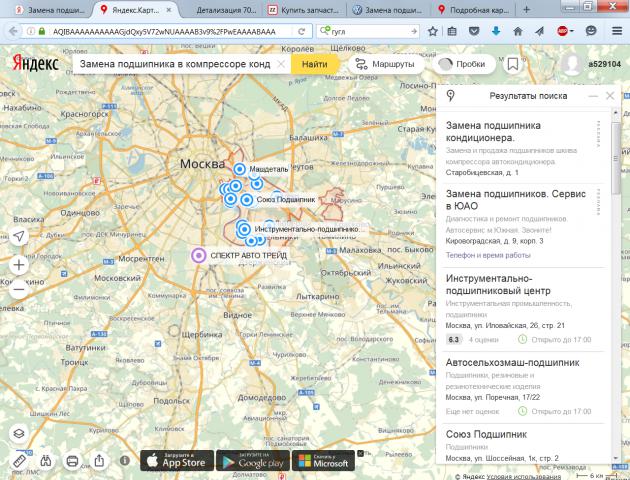
Task: Locate me with the geolocation arrow
Action: pyautogui.click(x=19, y=236)
